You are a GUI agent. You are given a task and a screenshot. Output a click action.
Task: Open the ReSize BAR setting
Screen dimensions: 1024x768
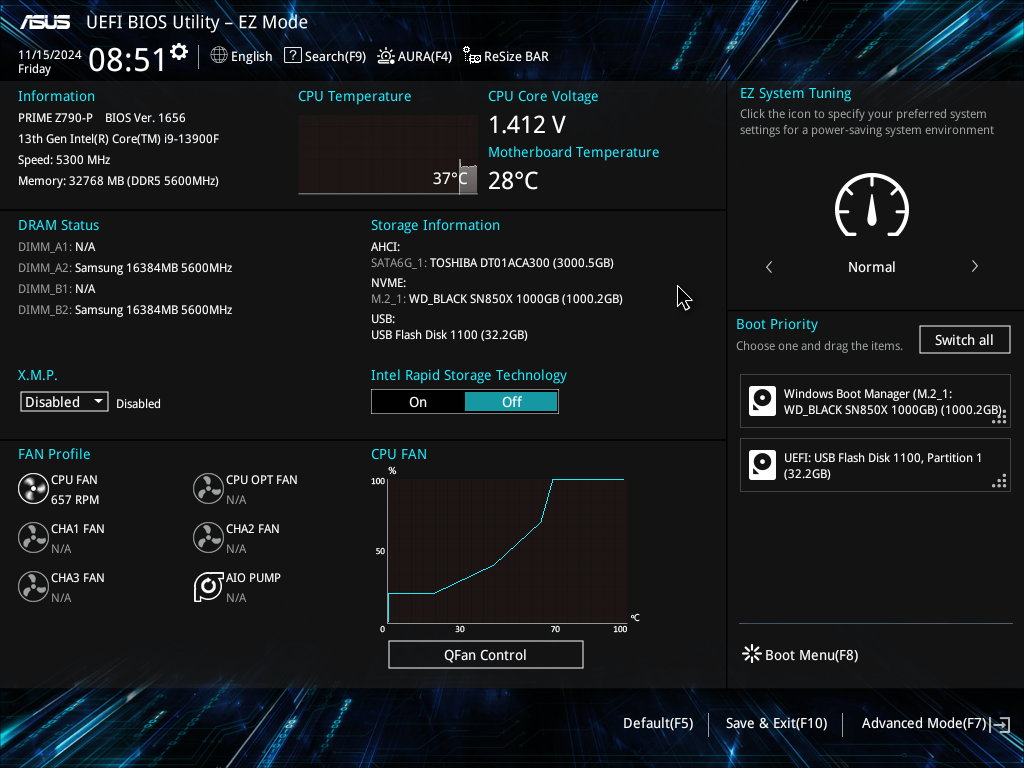516,56
